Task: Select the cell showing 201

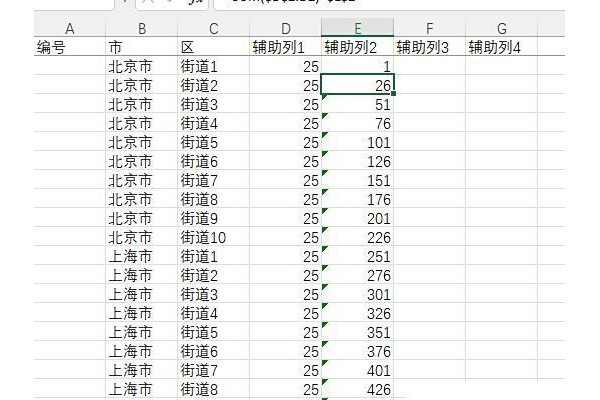Action: tap(357, 218)
